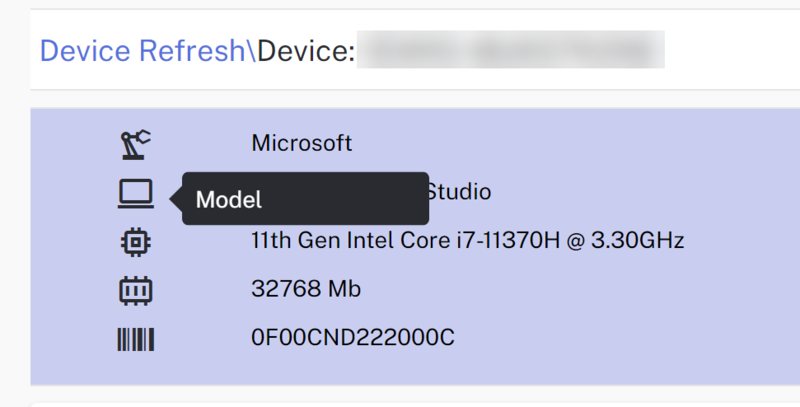
Task: Click the processor chip icon
Action: (134, 241)
